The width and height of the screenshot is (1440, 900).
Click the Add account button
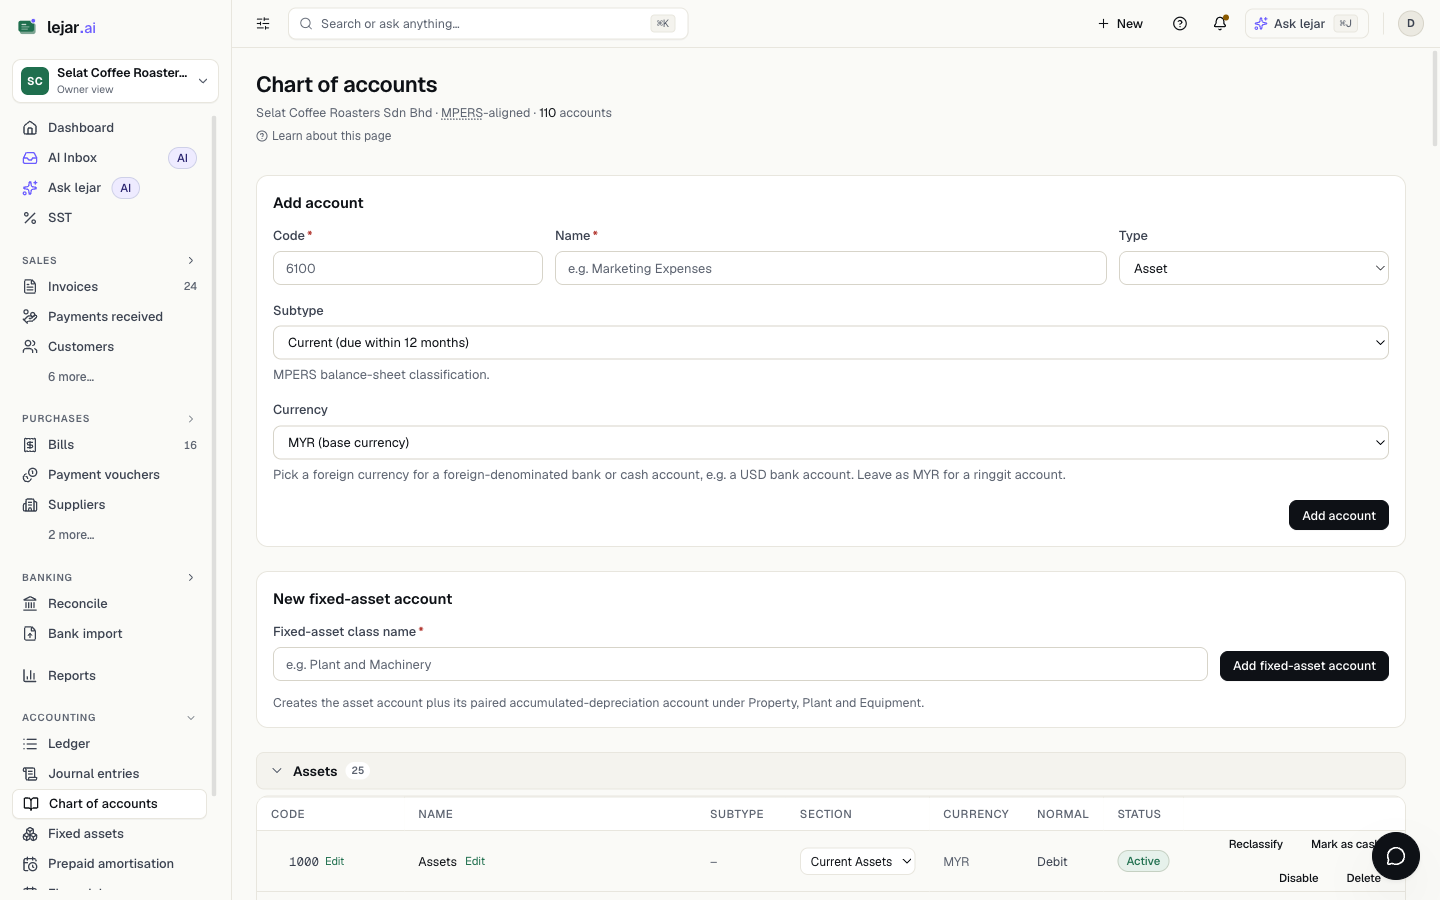click(1338, 515)
